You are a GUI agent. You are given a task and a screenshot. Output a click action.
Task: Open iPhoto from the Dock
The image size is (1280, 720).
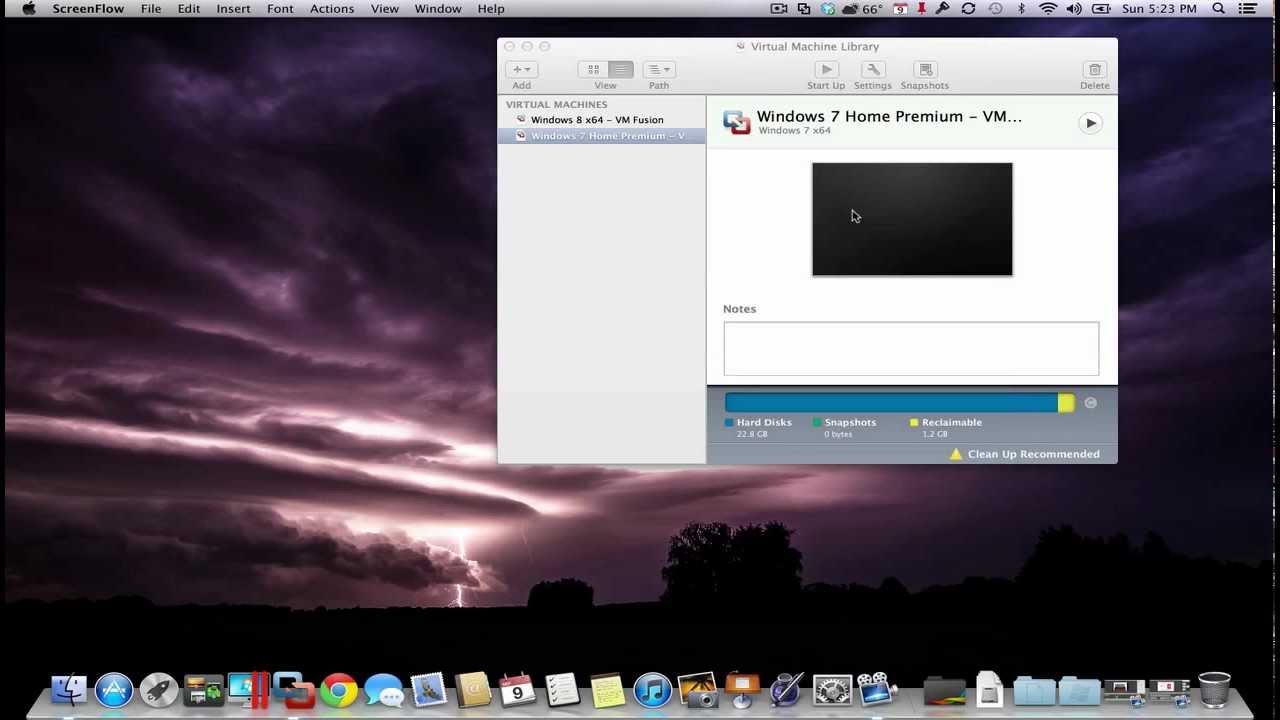click(x=697, y=690)
